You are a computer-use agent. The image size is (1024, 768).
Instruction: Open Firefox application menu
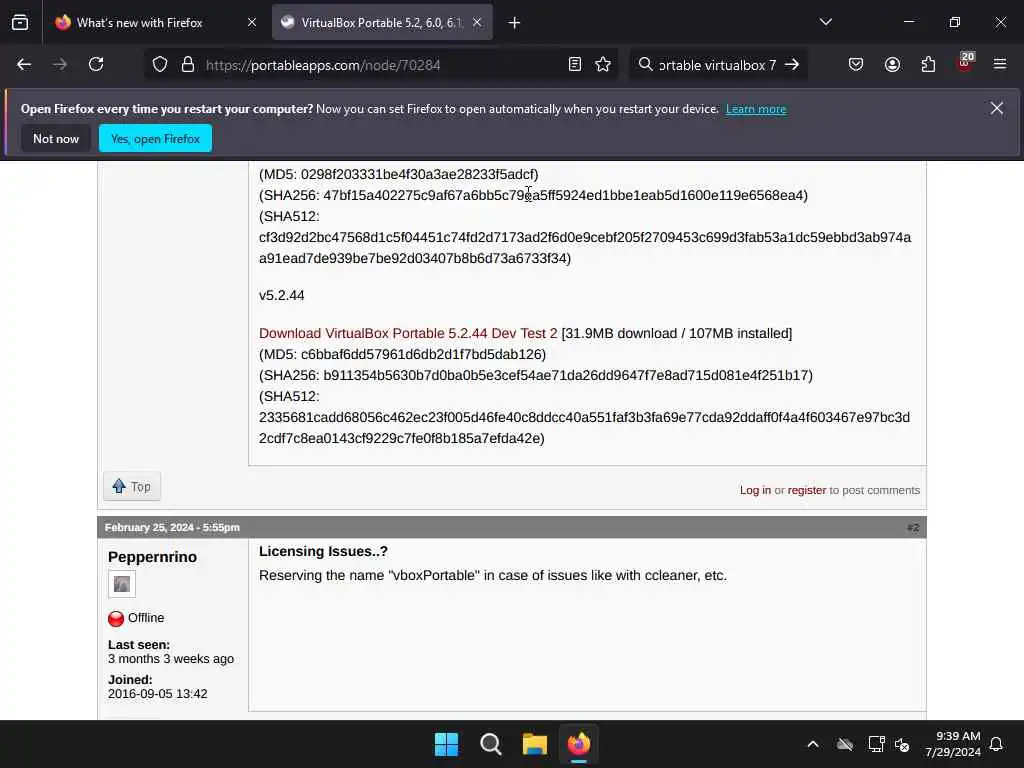click(x=1000, y=64)
